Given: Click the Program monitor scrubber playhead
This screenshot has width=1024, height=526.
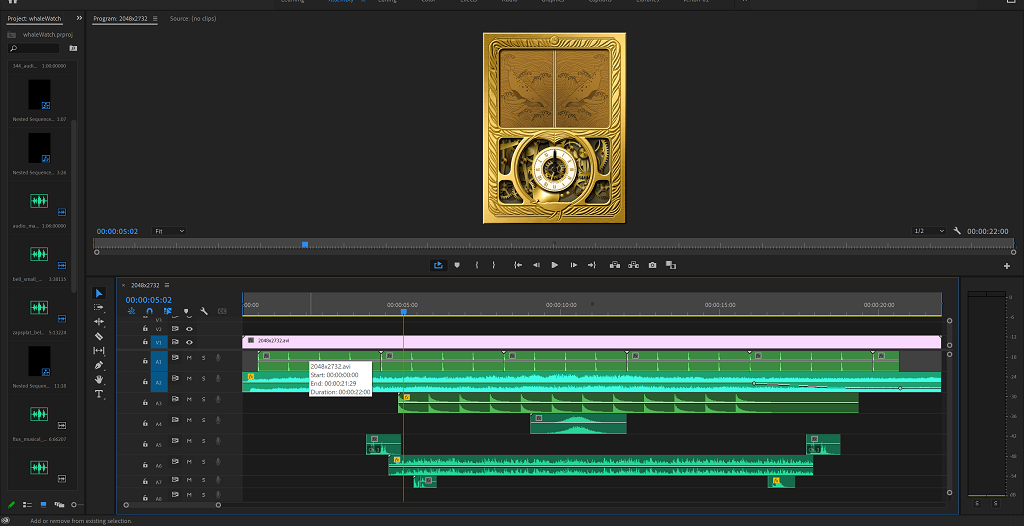Looking at the screenshot, I should (304, 245).
